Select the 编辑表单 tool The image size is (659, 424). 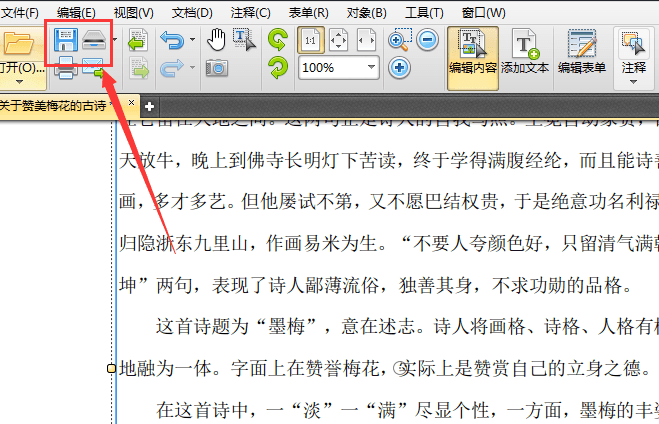pos(582,53)
